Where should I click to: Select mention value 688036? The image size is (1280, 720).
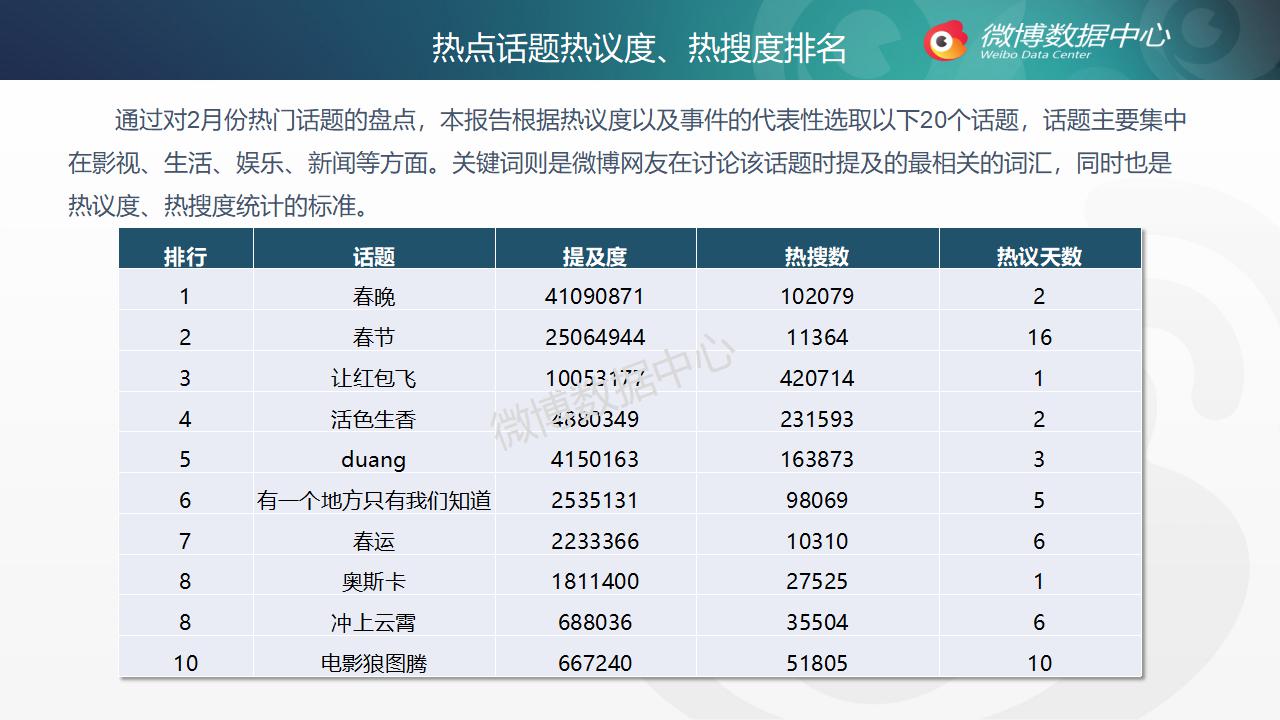(x=595, y=623)
